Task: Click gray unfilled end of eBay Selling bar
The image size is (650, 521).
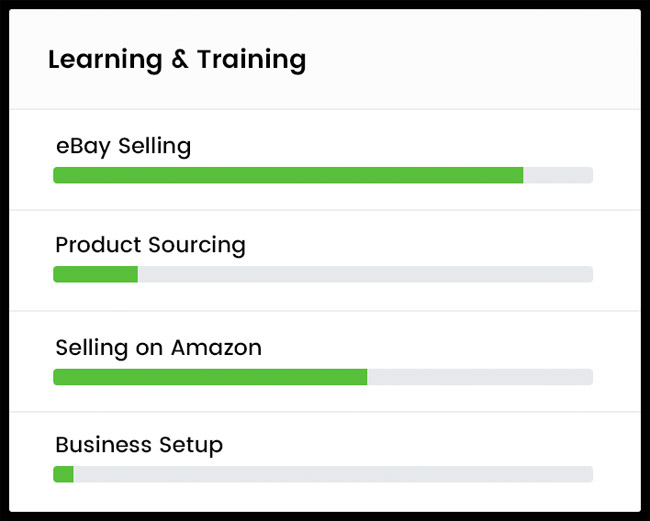Action: point(558,176)
